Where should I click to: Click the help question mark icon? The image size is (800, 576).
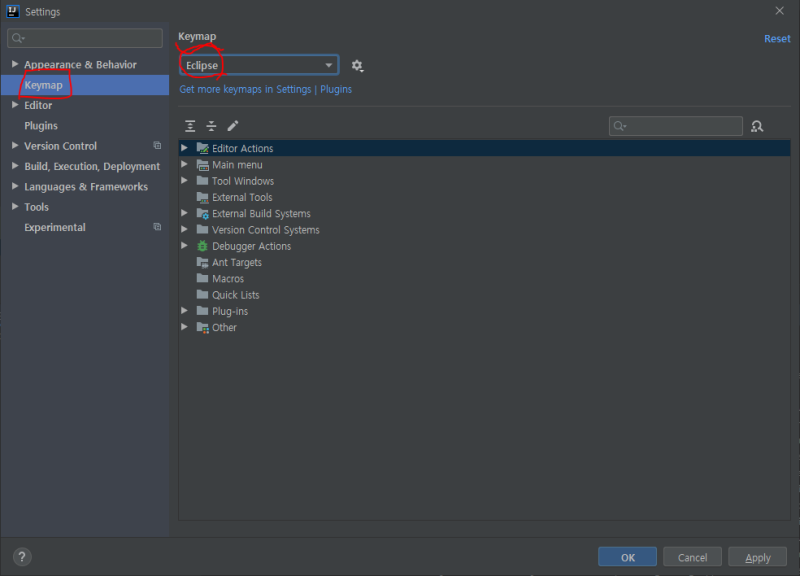pyautogui.click(x=21, y=556)
